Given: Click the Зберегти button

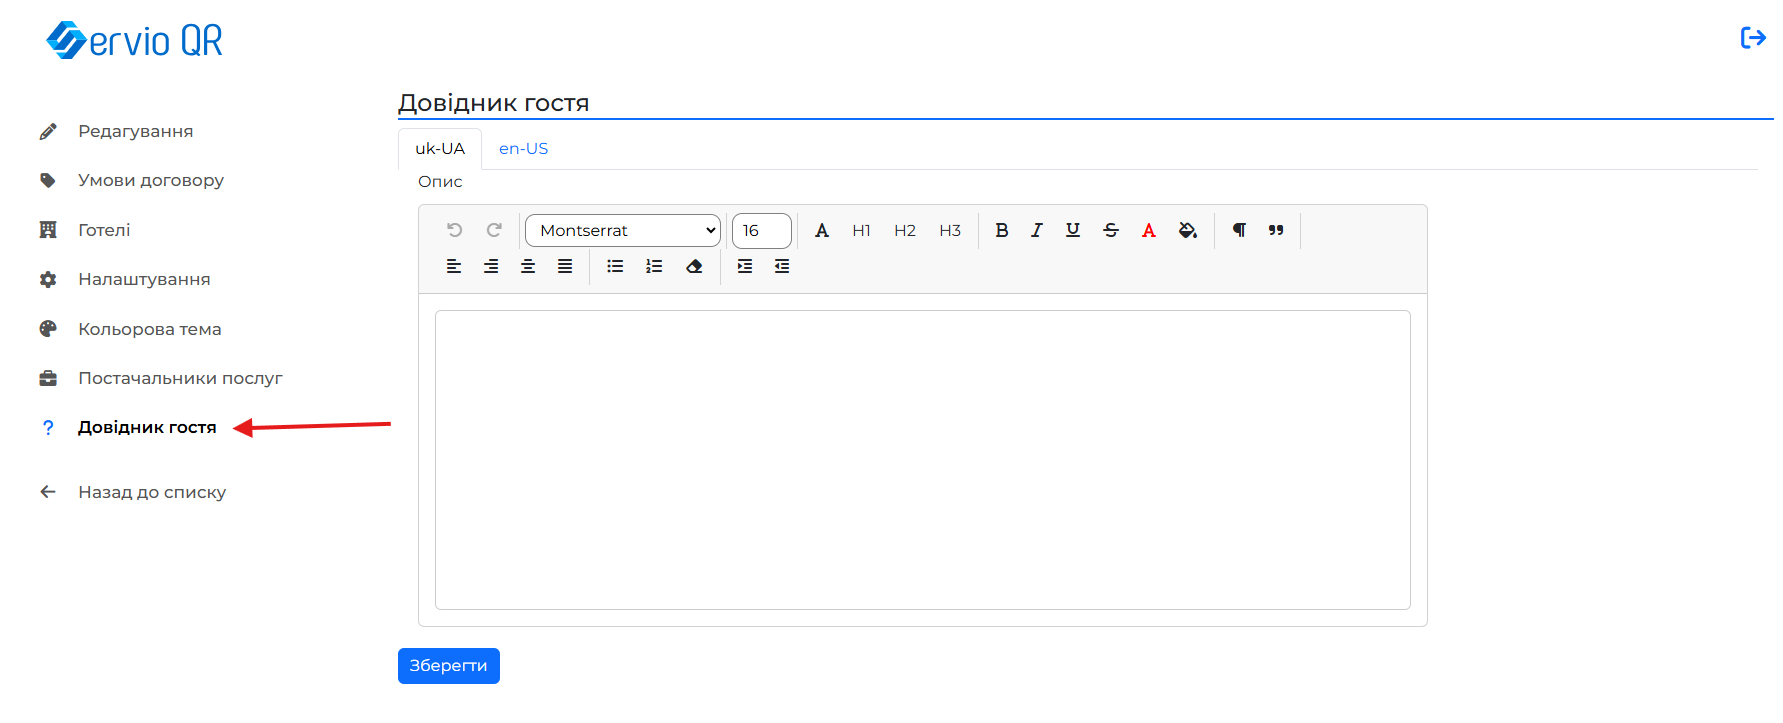Looking at the screenshot, I should pyautogui.click(x=448, y=666).
